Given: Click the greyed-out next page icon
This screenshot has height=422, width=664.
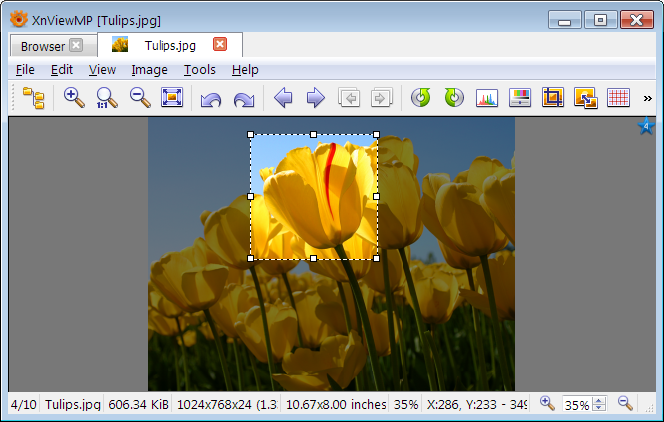Looking at the screenshot, I should coord(382,98).
